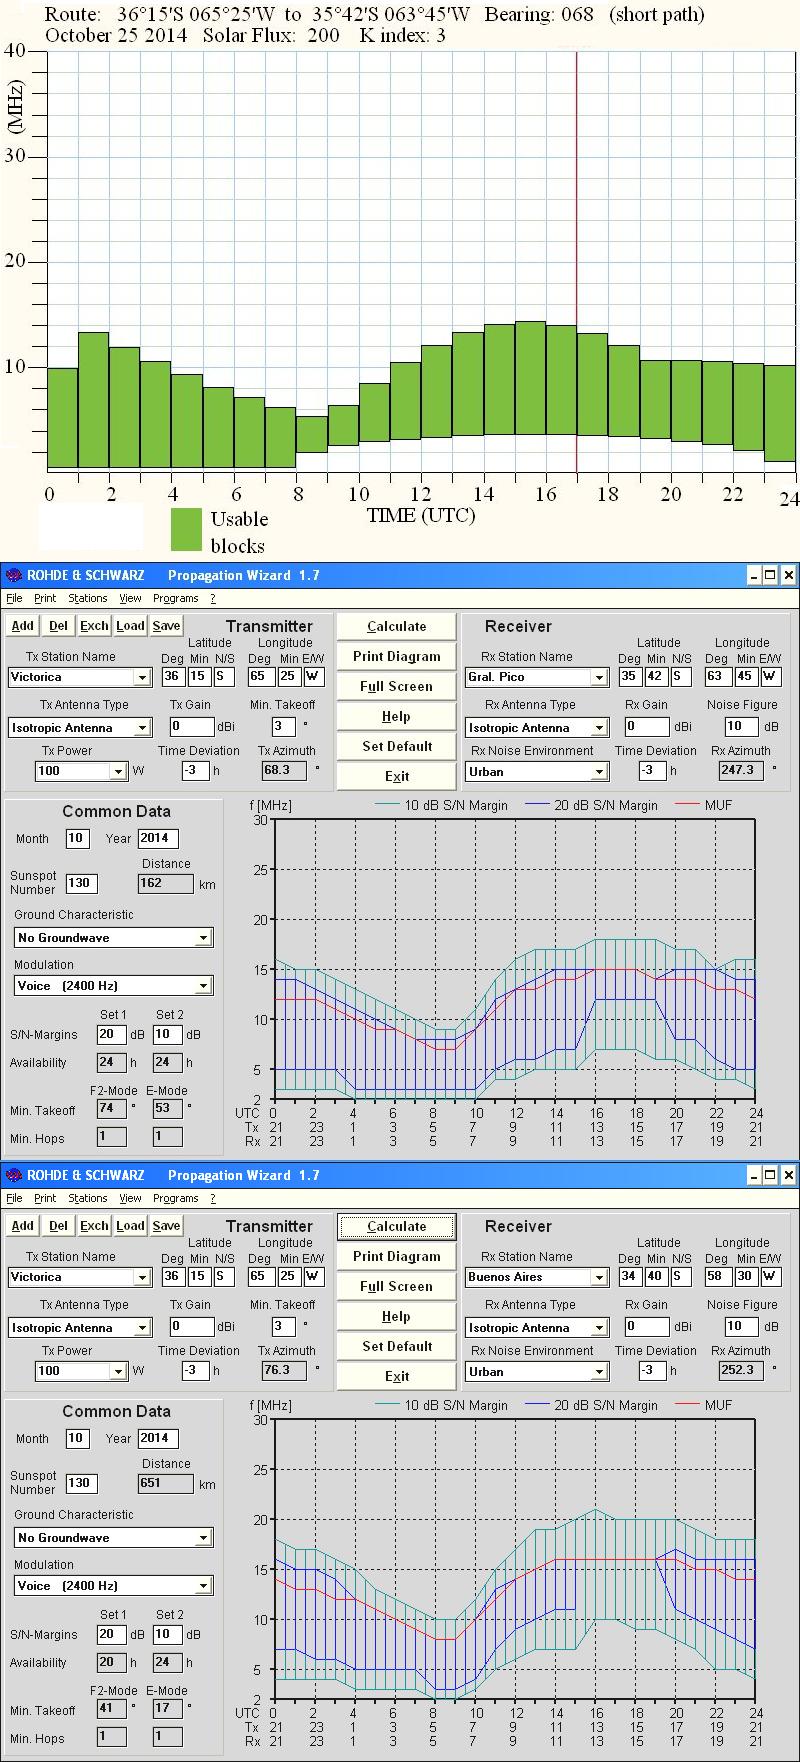Click the MUF legend in upper window chart
The width and height of the screenshot is (800, 1762).
[x=704, y=805]
